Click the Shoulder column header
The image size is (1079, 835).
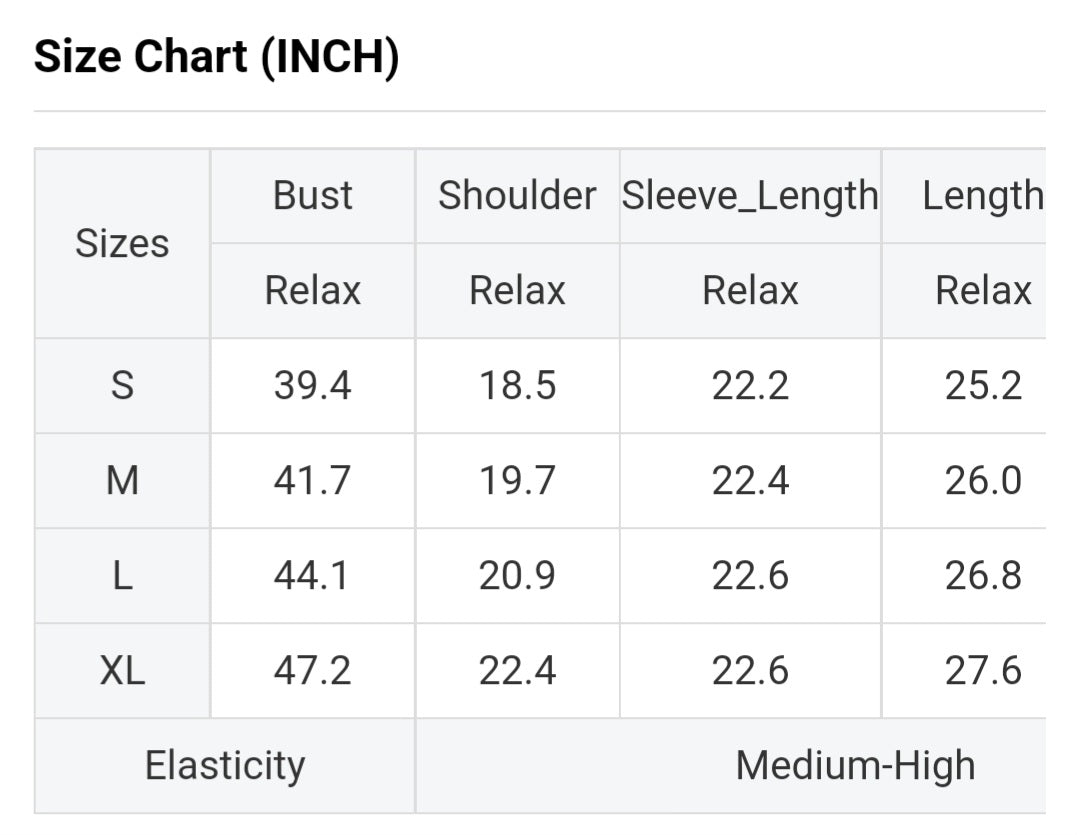coord(517,195)
